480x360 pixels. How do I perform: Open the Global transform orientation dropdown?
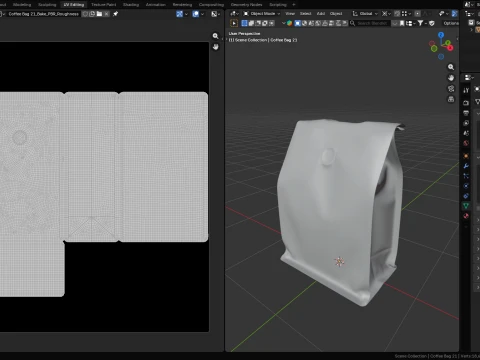[365, 14]
